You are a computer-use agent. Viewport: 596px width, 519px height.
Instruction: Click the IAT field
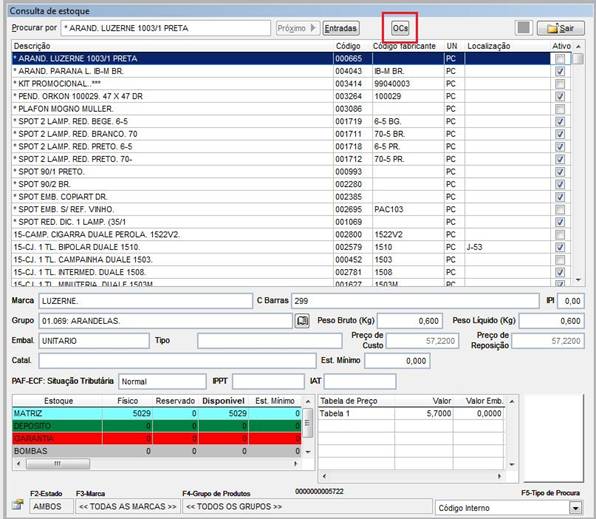(x=360, y=381)
